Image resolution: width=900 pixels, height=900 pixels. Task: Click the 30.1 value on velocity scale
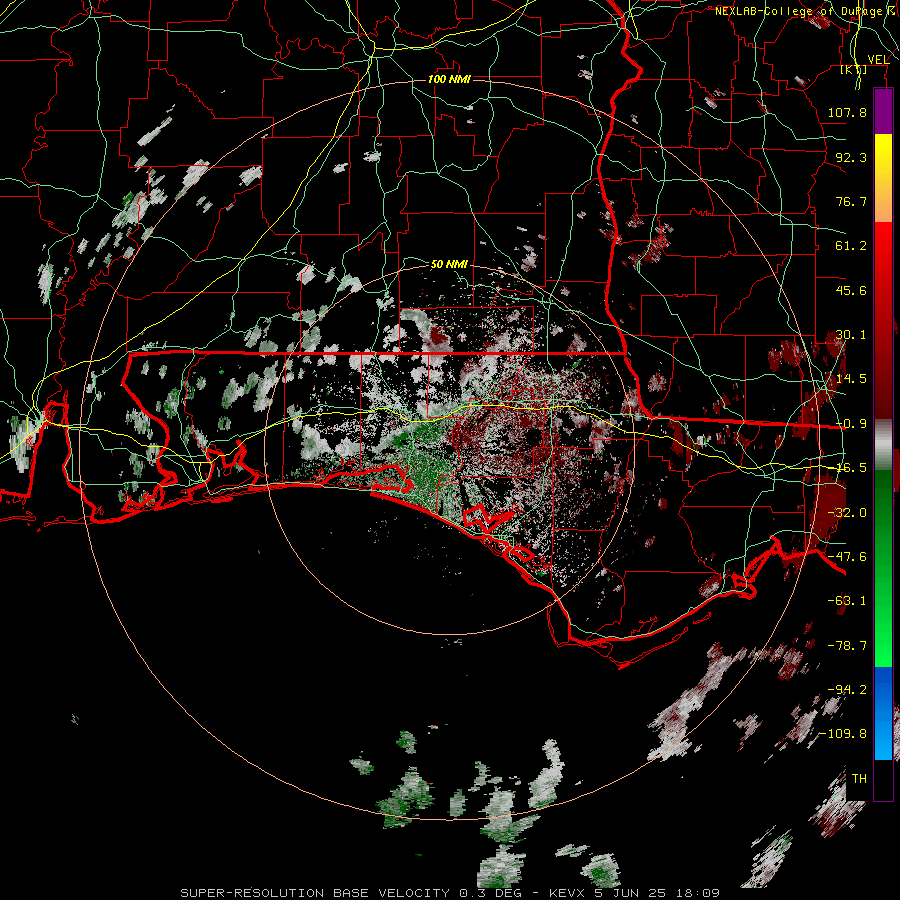(851, 335)
